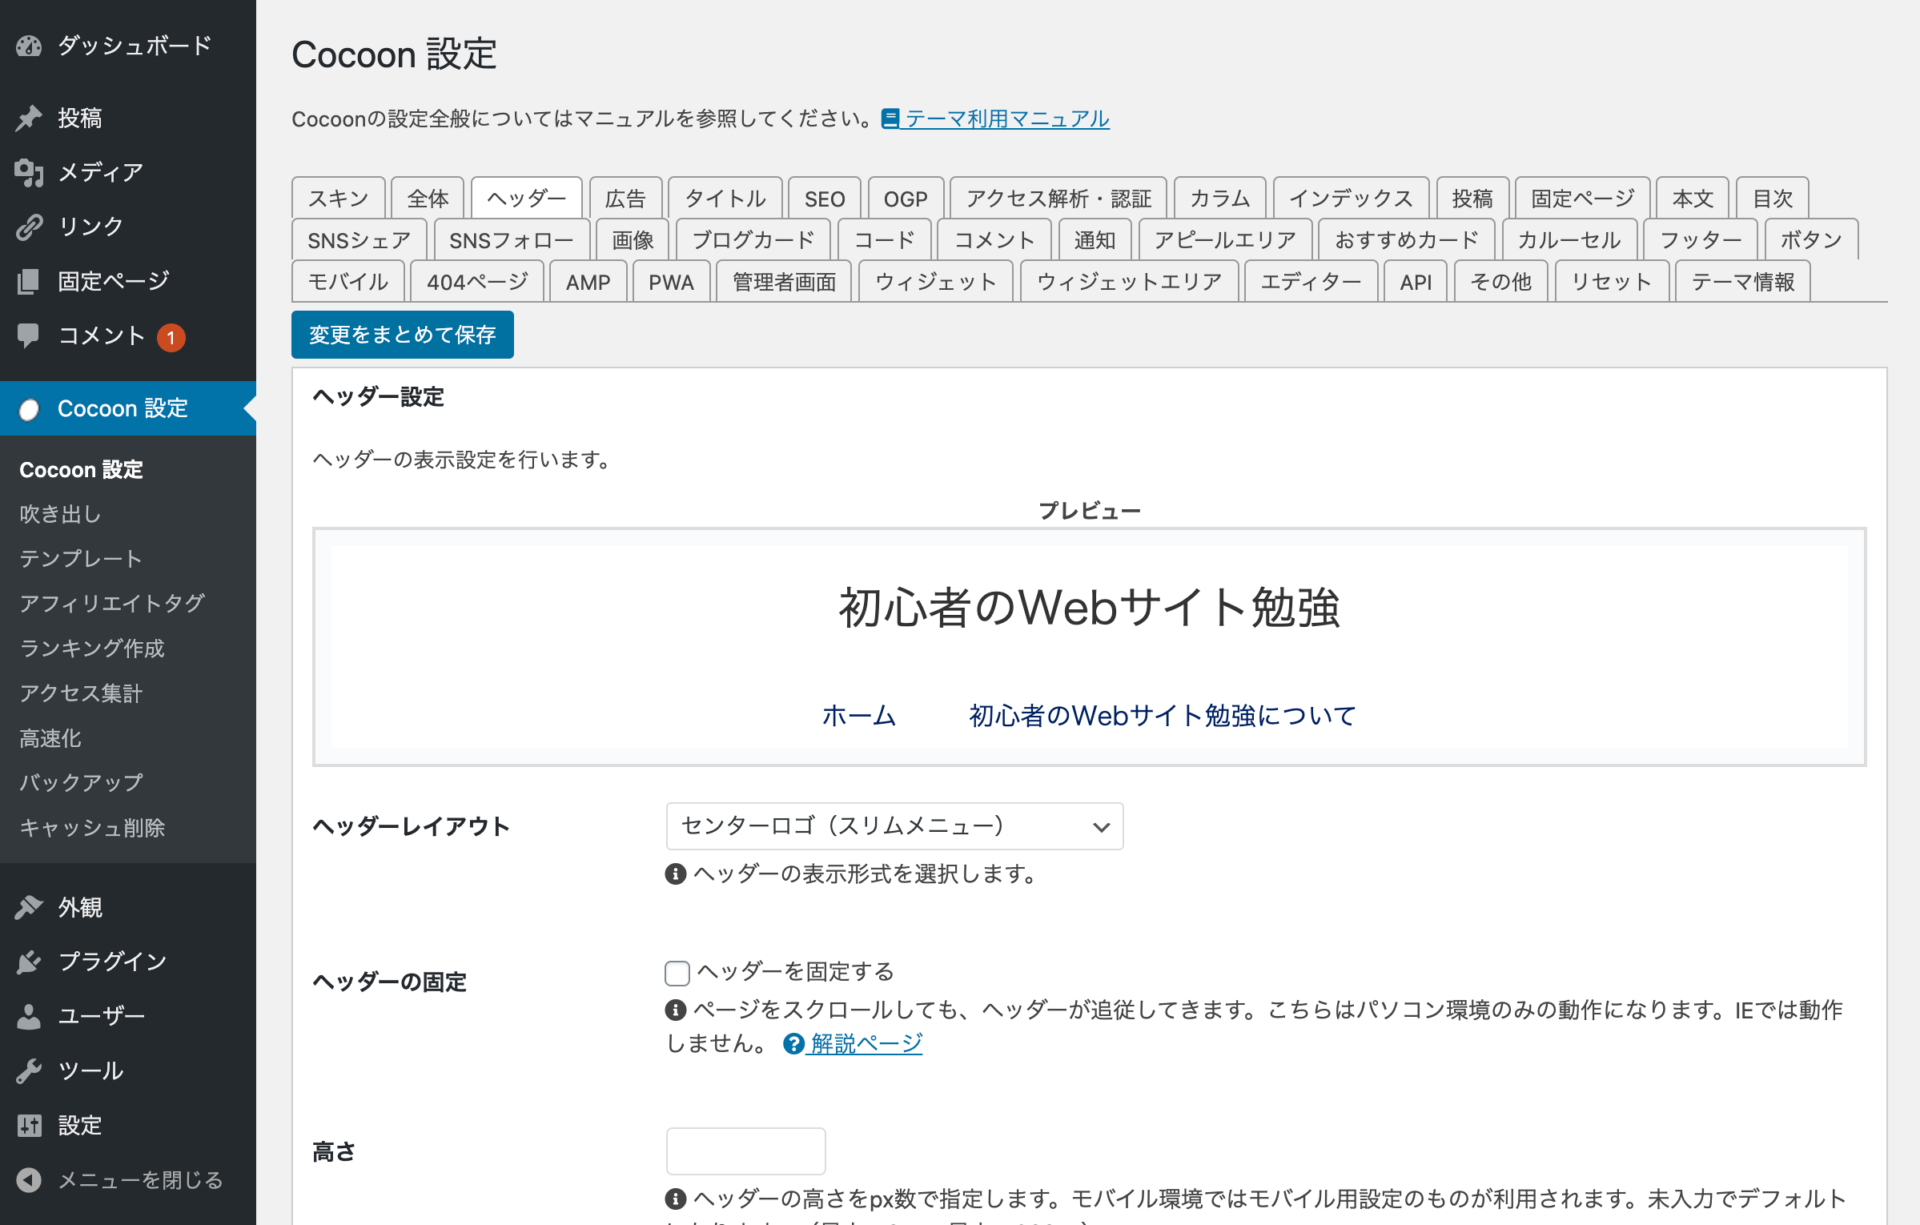The width and height of the screenshot is (1920, 1225).
Task: Open the SEO tab
Action: (824, 198)
